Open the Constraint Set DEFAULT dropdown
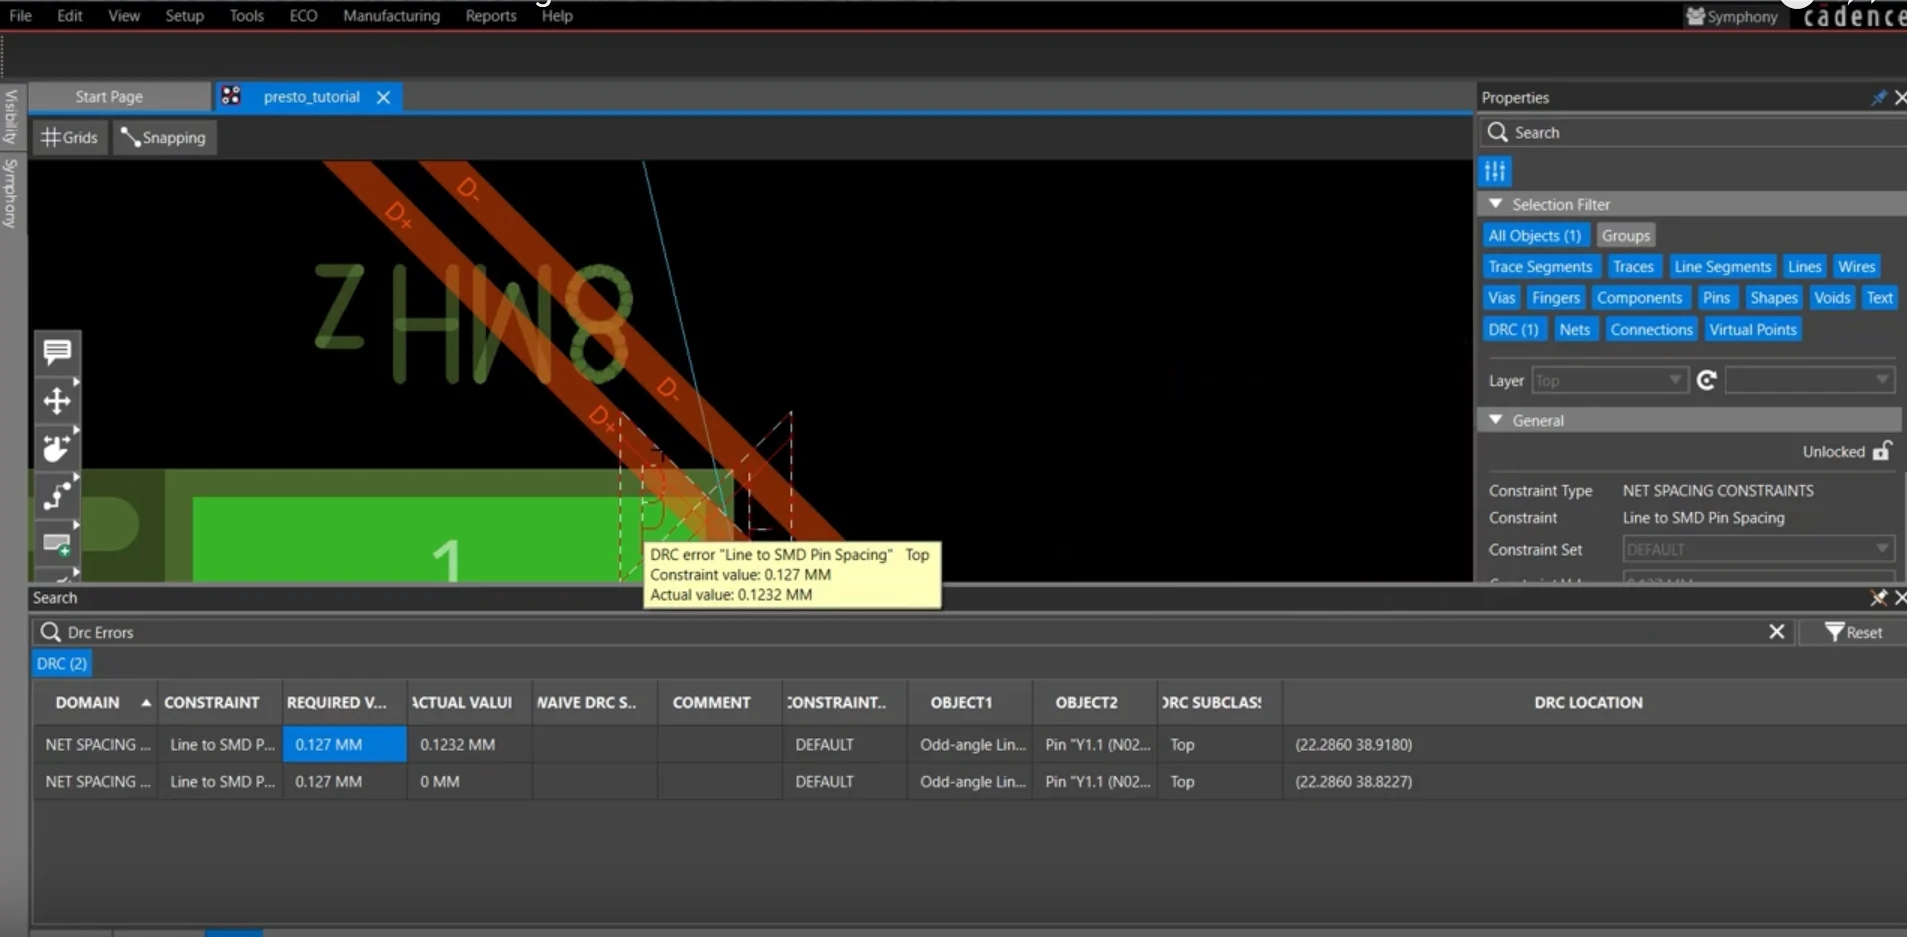The height and width of the screenshot is (937, 1907). 1759,550
